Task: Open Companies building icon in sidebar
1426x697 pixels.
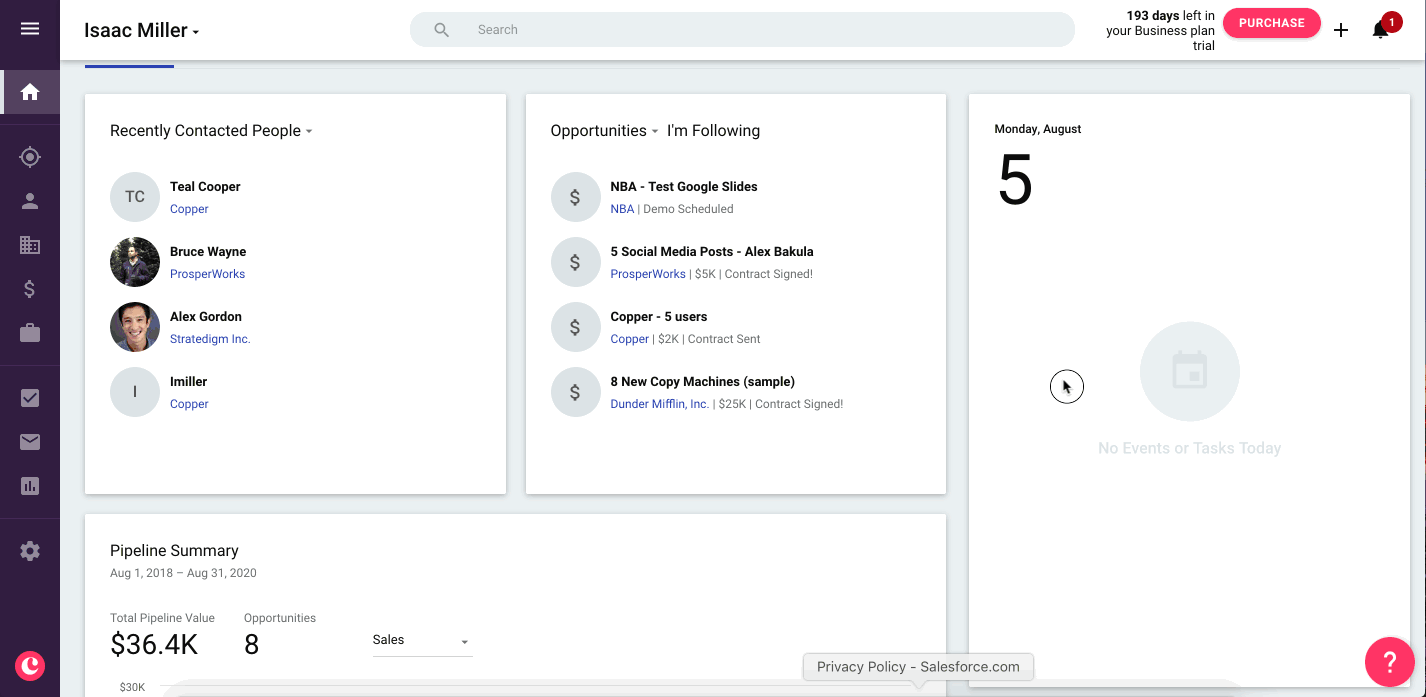Action: 30,245
